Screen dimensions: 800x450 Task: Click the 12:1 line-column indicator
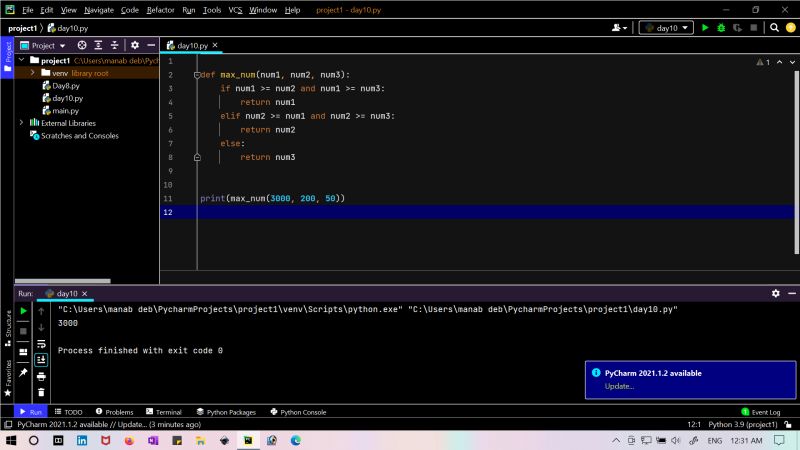[x=694, y=424]
